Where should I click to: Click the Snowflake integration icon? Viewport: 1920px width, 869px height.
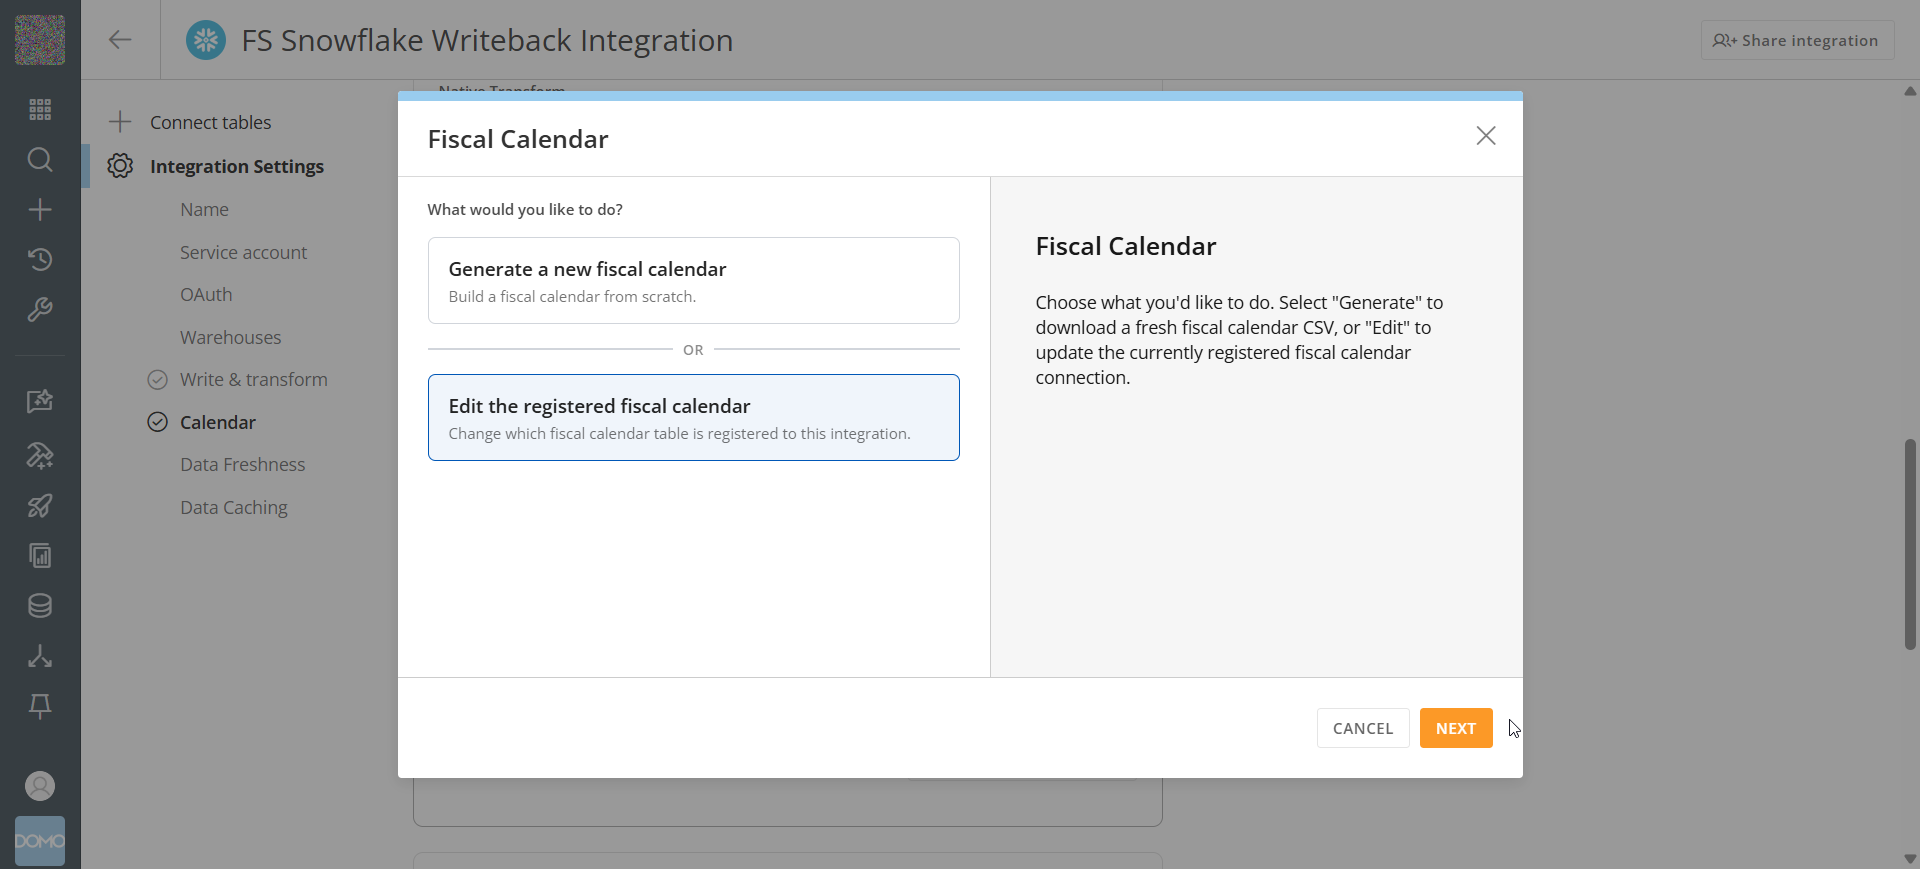[206, 40]
